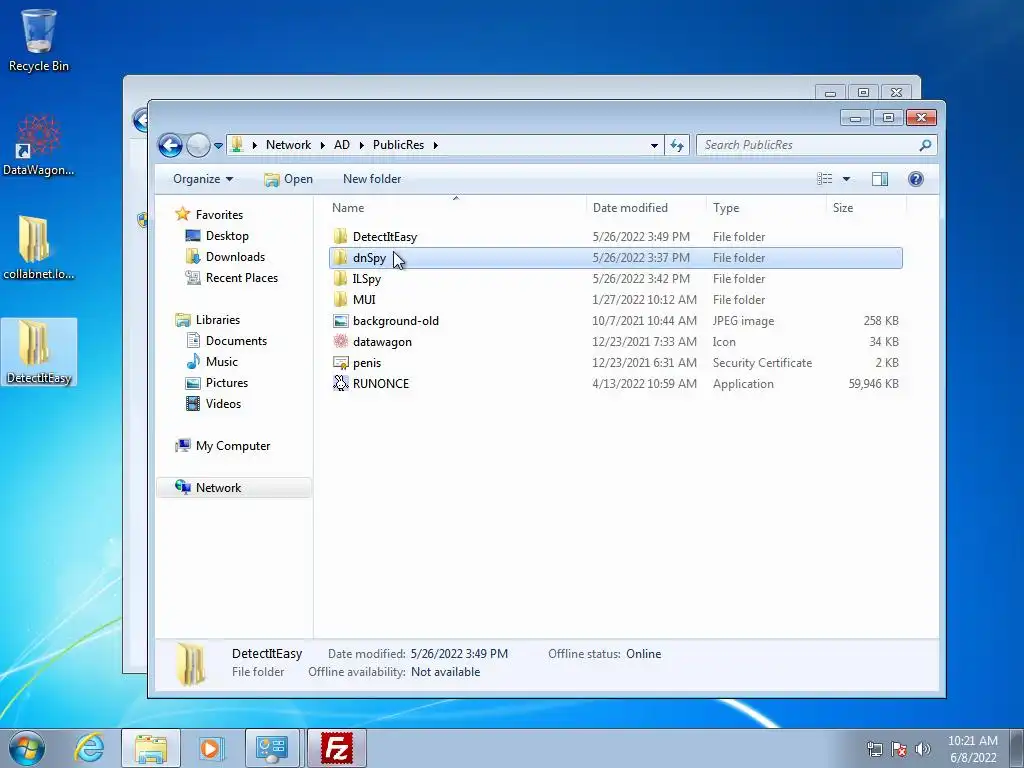Open Recent Places under Favorites
This screenshot has width=1024, height=768.
[232, 278]
